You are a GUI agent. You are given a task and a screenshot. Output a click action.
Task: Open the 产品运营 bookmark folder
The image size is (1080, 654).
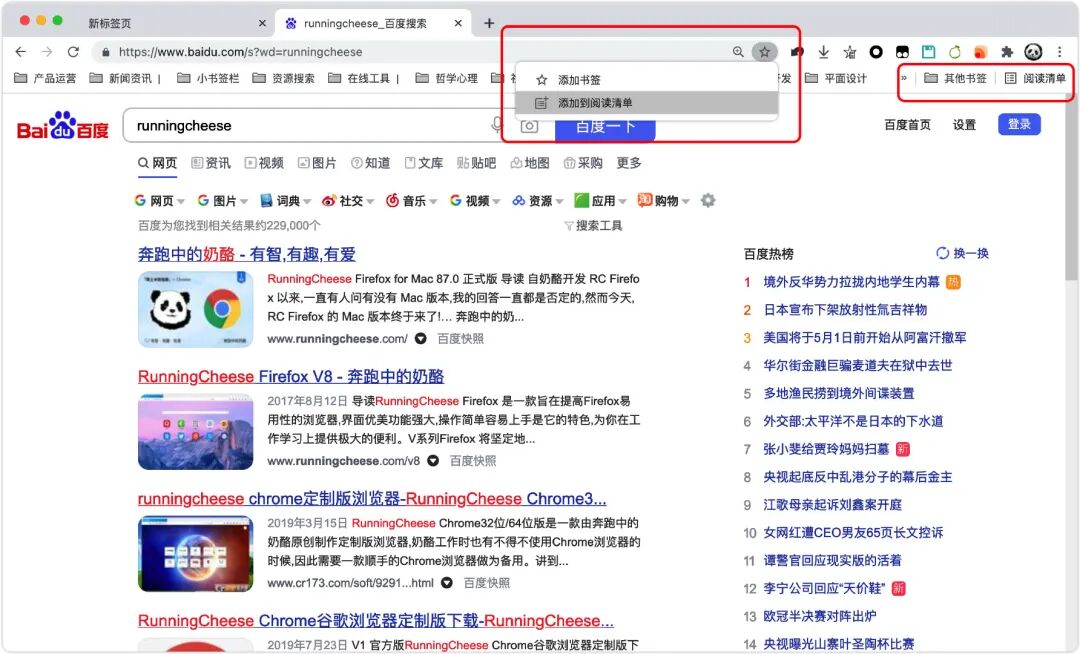(x=45, y=78)
